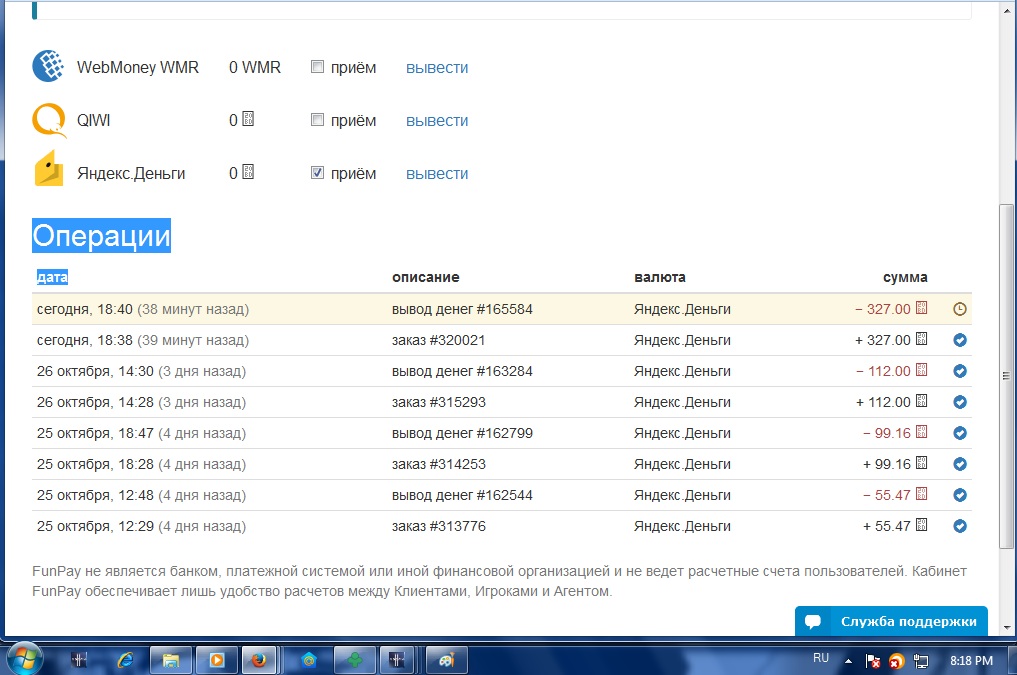This screenshot has width=1017, height=675.
Task: Open Windows Media Player taskbar icon
Action: pos(217,660)
